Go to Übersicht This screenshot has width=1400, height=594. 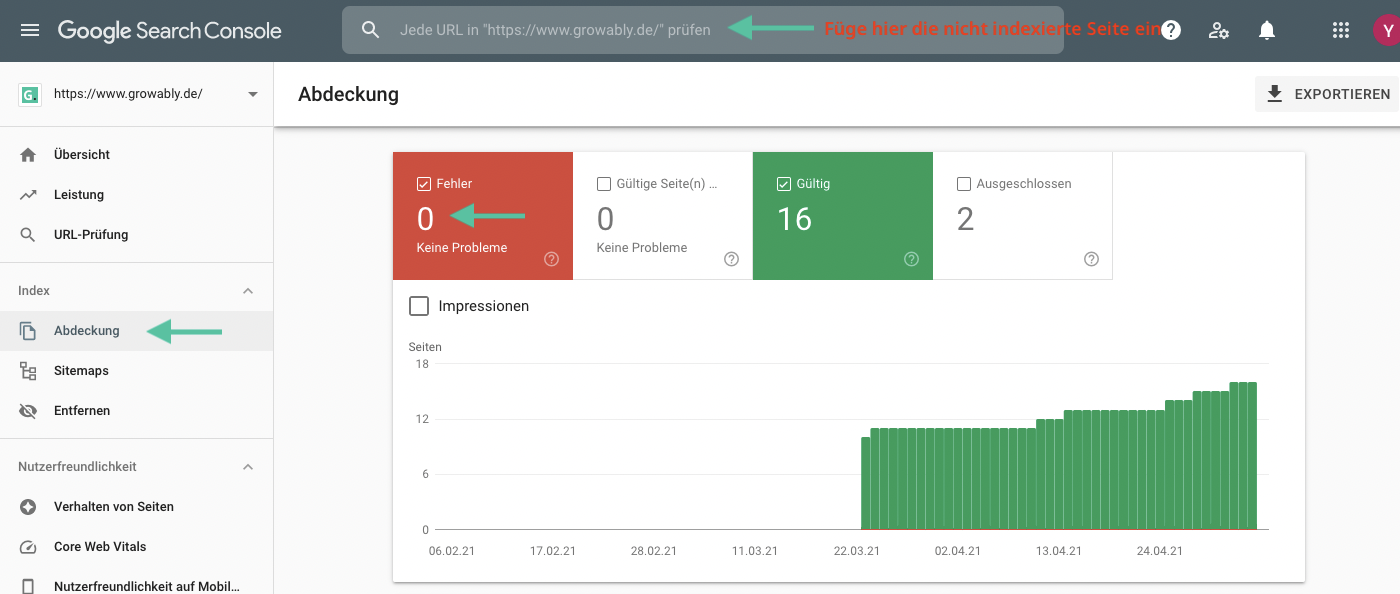pyautogui.click(x=136, y=155)
